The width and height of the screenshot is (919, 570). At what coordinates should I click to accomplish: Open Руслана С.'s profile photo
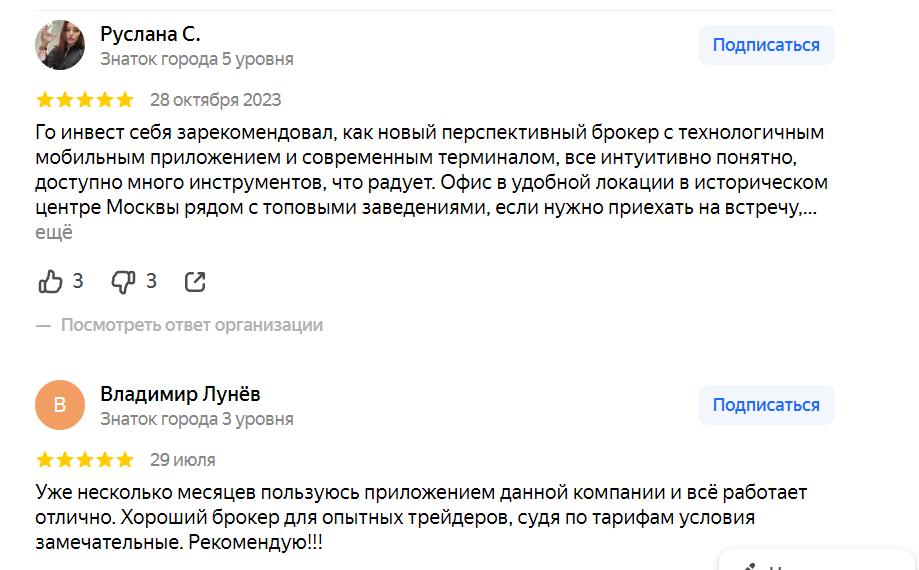60,45
